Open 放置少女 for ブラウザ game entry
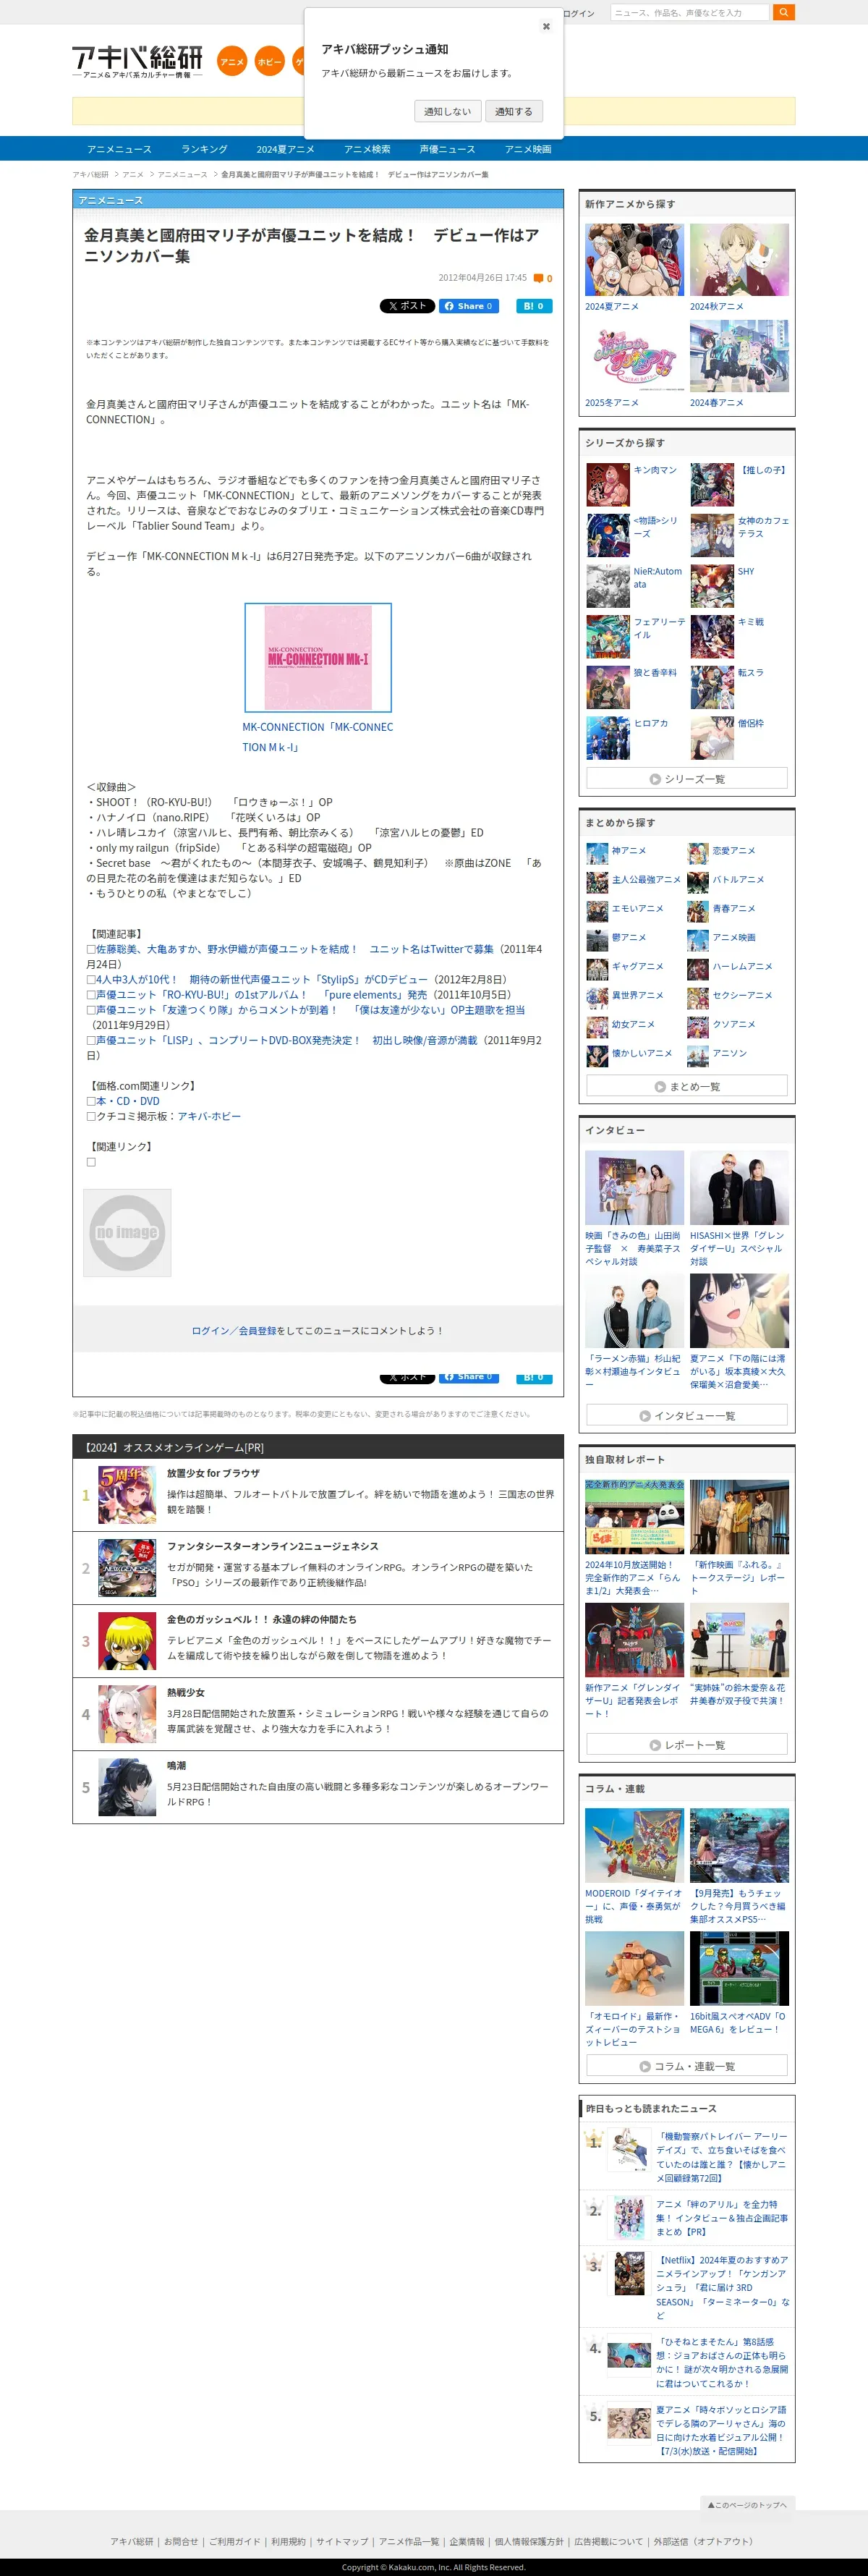The width and height of the screenshot is (868, 2576). [318, 1494]
